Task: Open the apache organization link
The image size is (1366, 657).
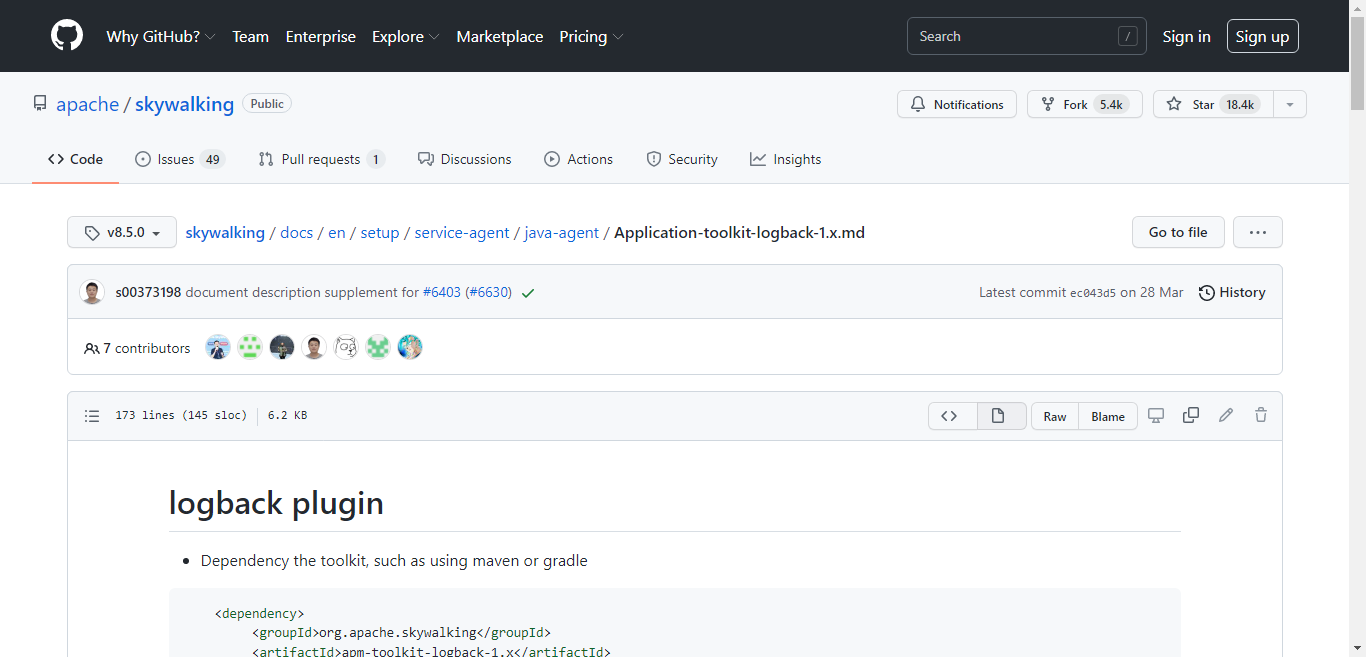Action: click(87, 104)
